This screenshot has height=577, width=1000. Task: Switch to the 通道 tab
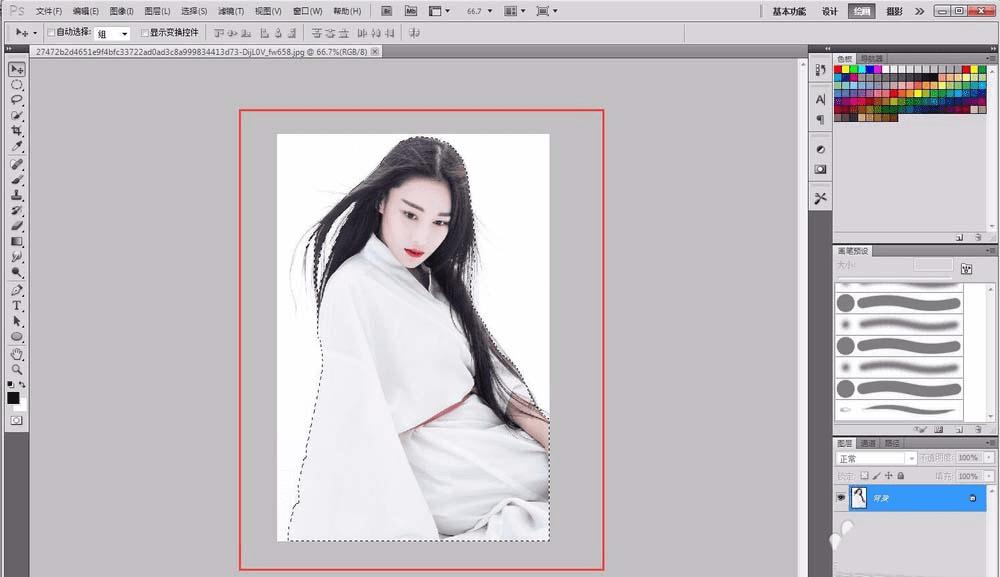click(868, 443)
